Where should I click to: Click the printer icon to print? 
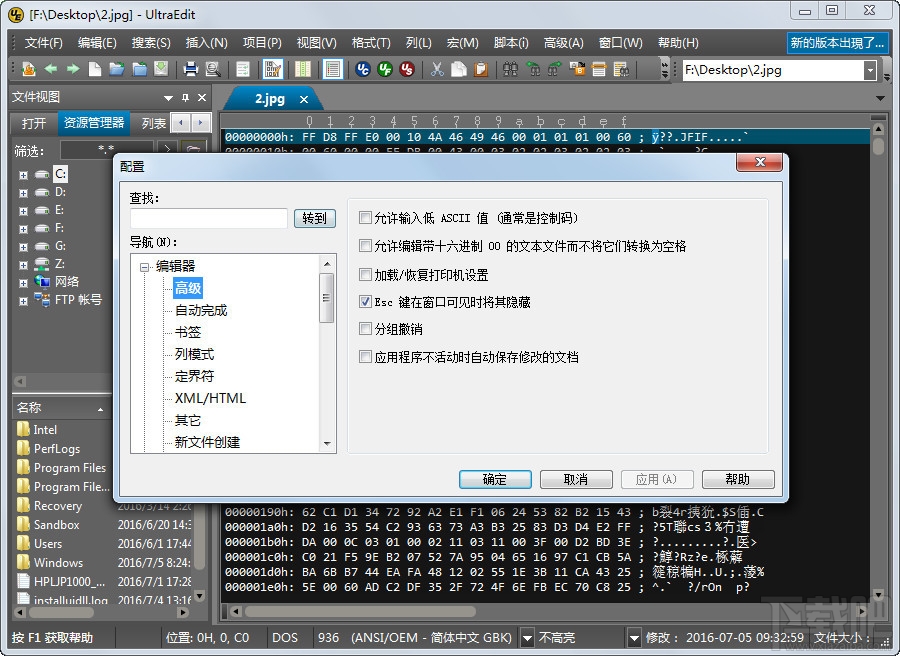[x=191, y=69]
